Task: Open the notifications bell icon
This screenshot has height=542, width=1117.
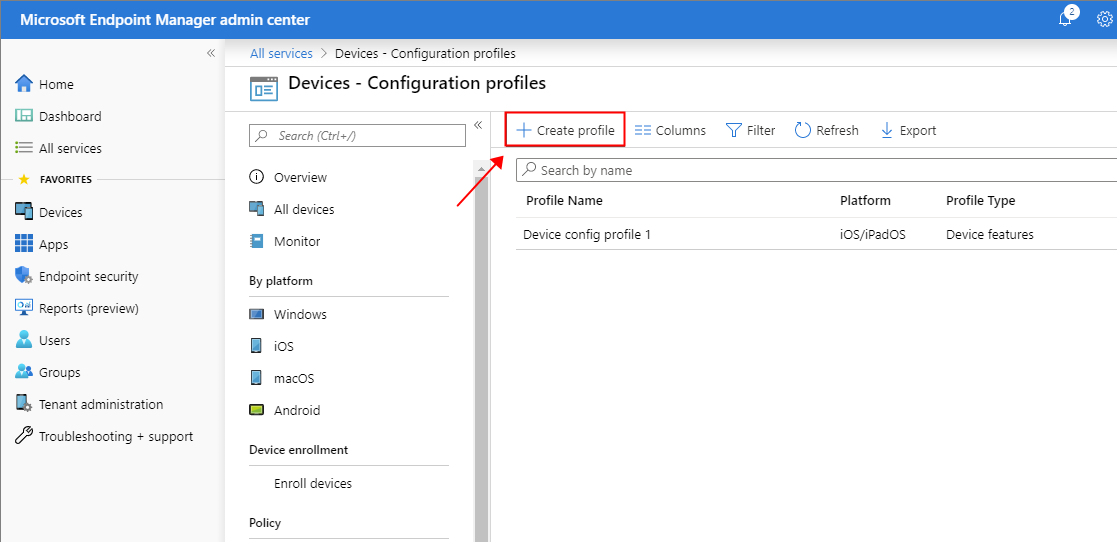Action: 1065,19
